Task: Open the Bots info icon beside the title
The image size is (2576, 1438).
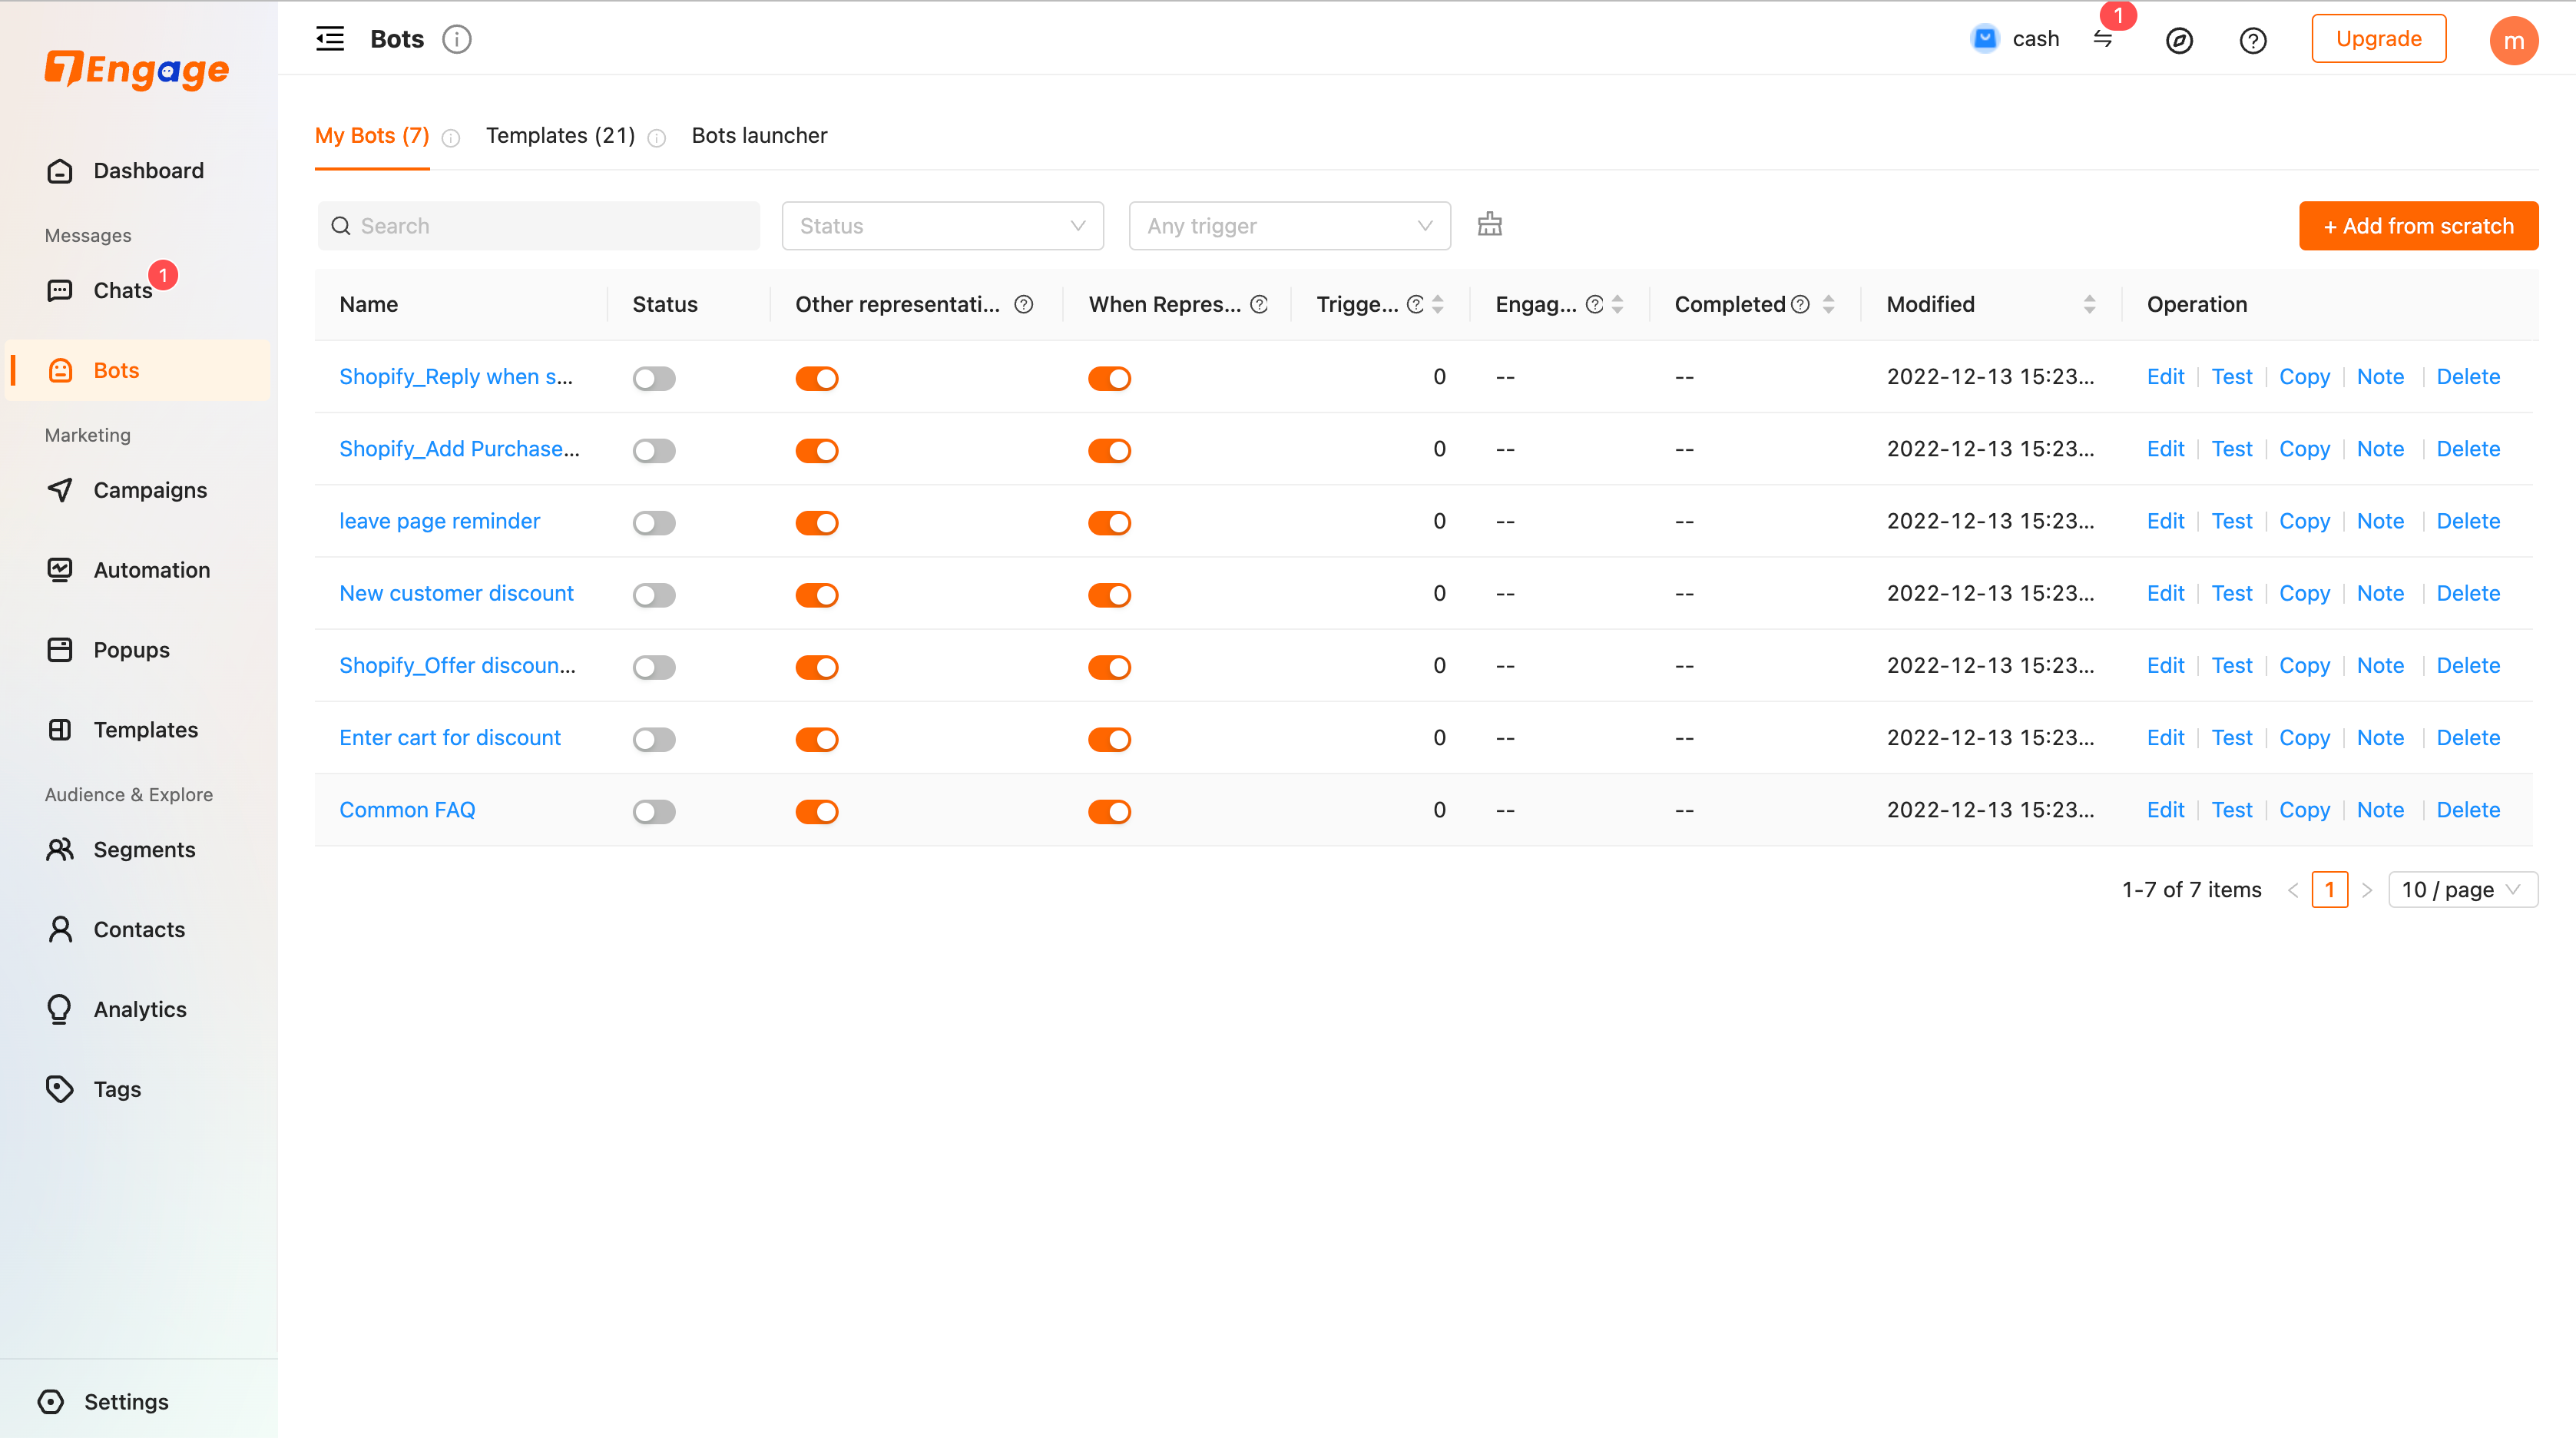Action: click(456, 39)
